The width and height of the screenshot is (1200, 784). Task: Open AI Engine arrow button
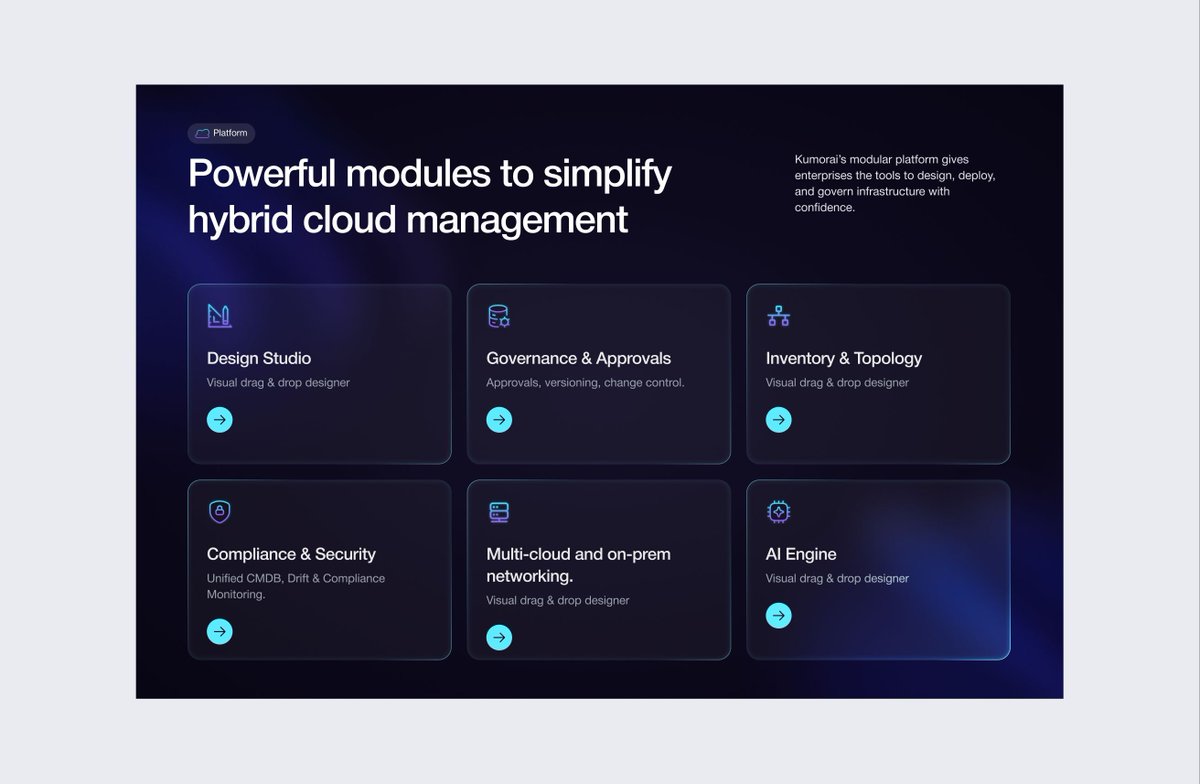[778, 615]
